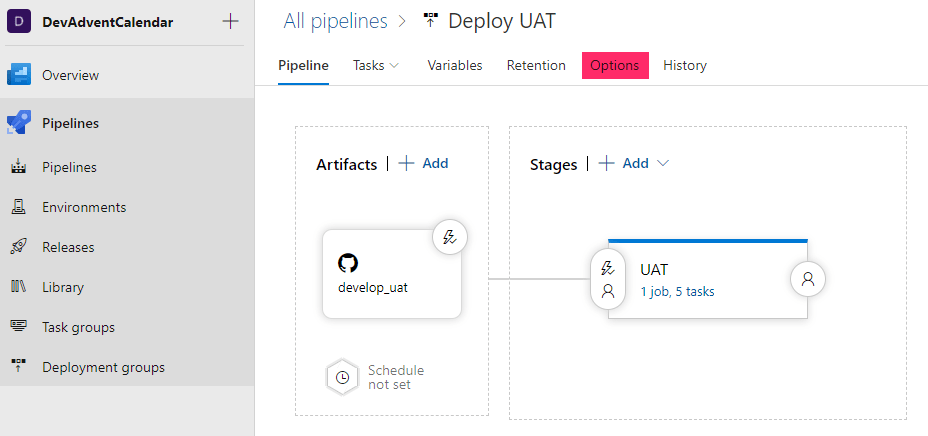Viewport: 928px width, 436px height.
Task: Click the Add artifact button
Action: coord(423,163)
